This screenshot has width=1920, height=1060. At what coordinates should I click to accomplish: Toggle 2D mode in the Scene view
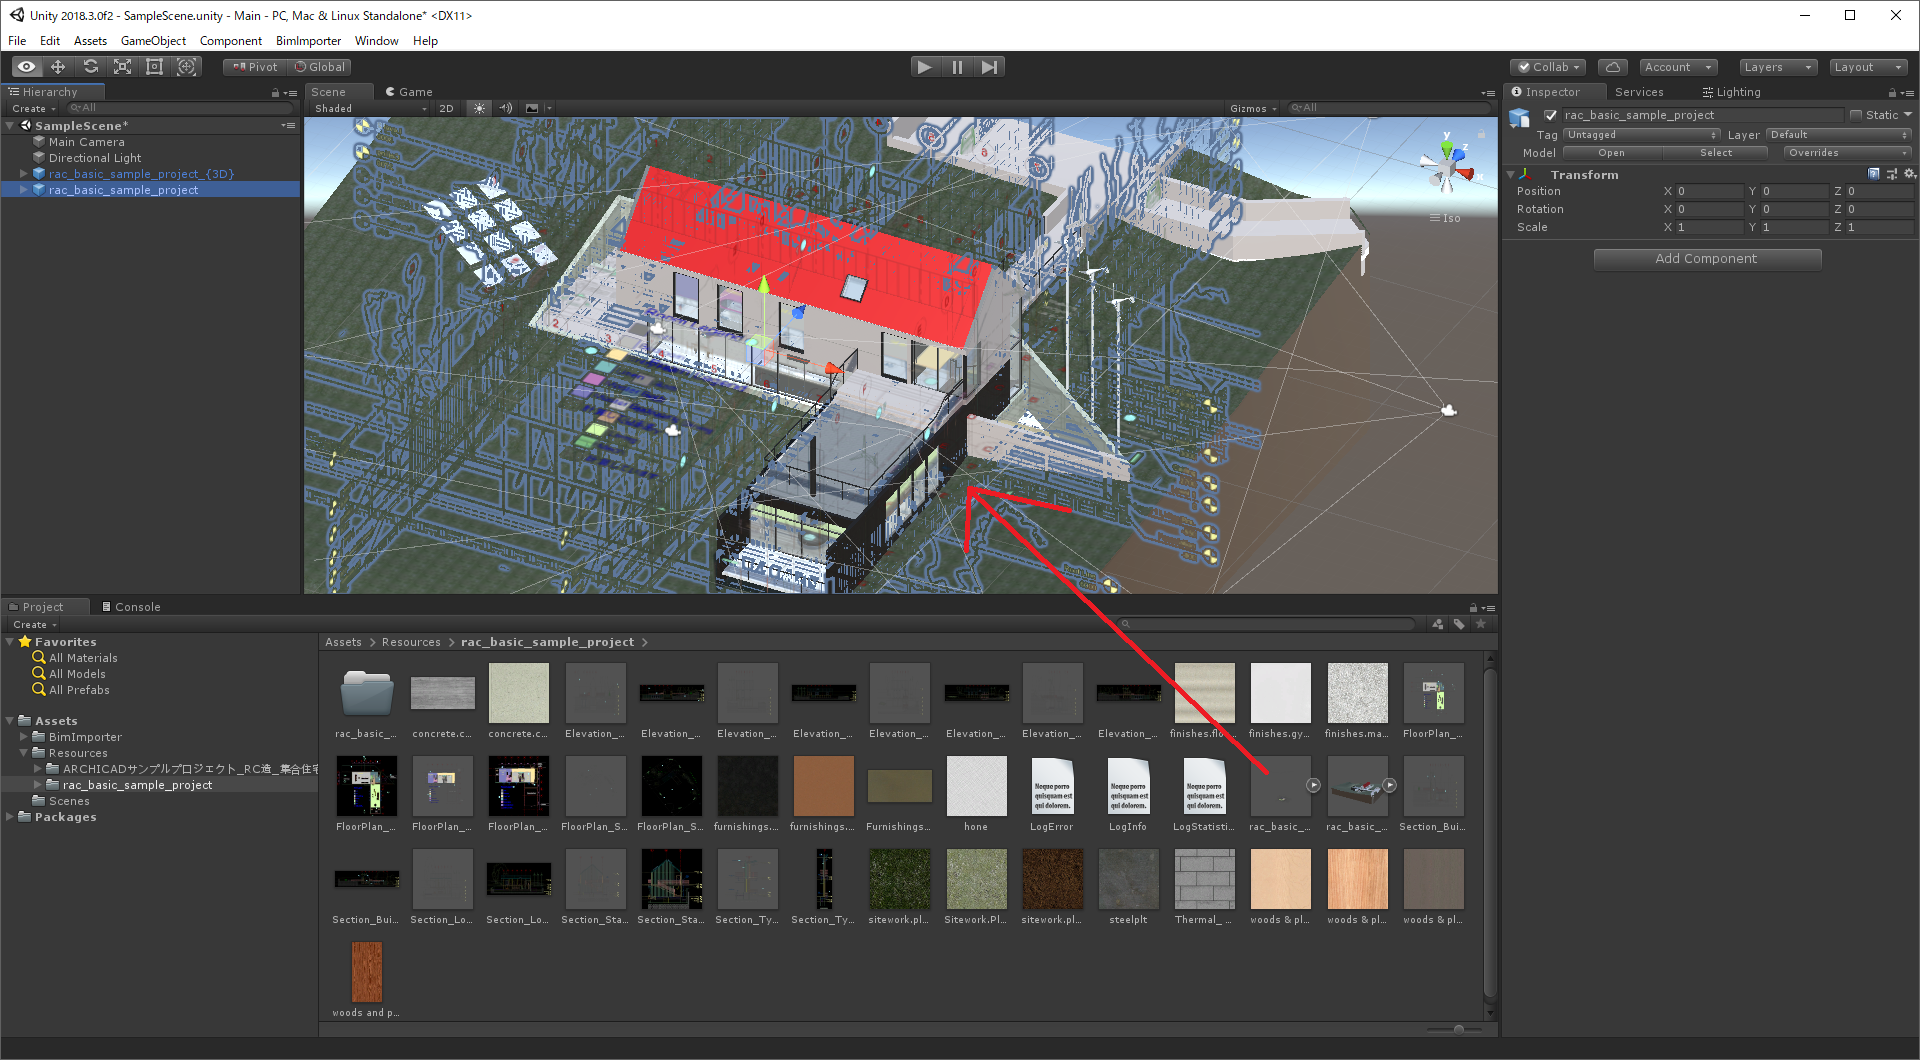(447, 108)
